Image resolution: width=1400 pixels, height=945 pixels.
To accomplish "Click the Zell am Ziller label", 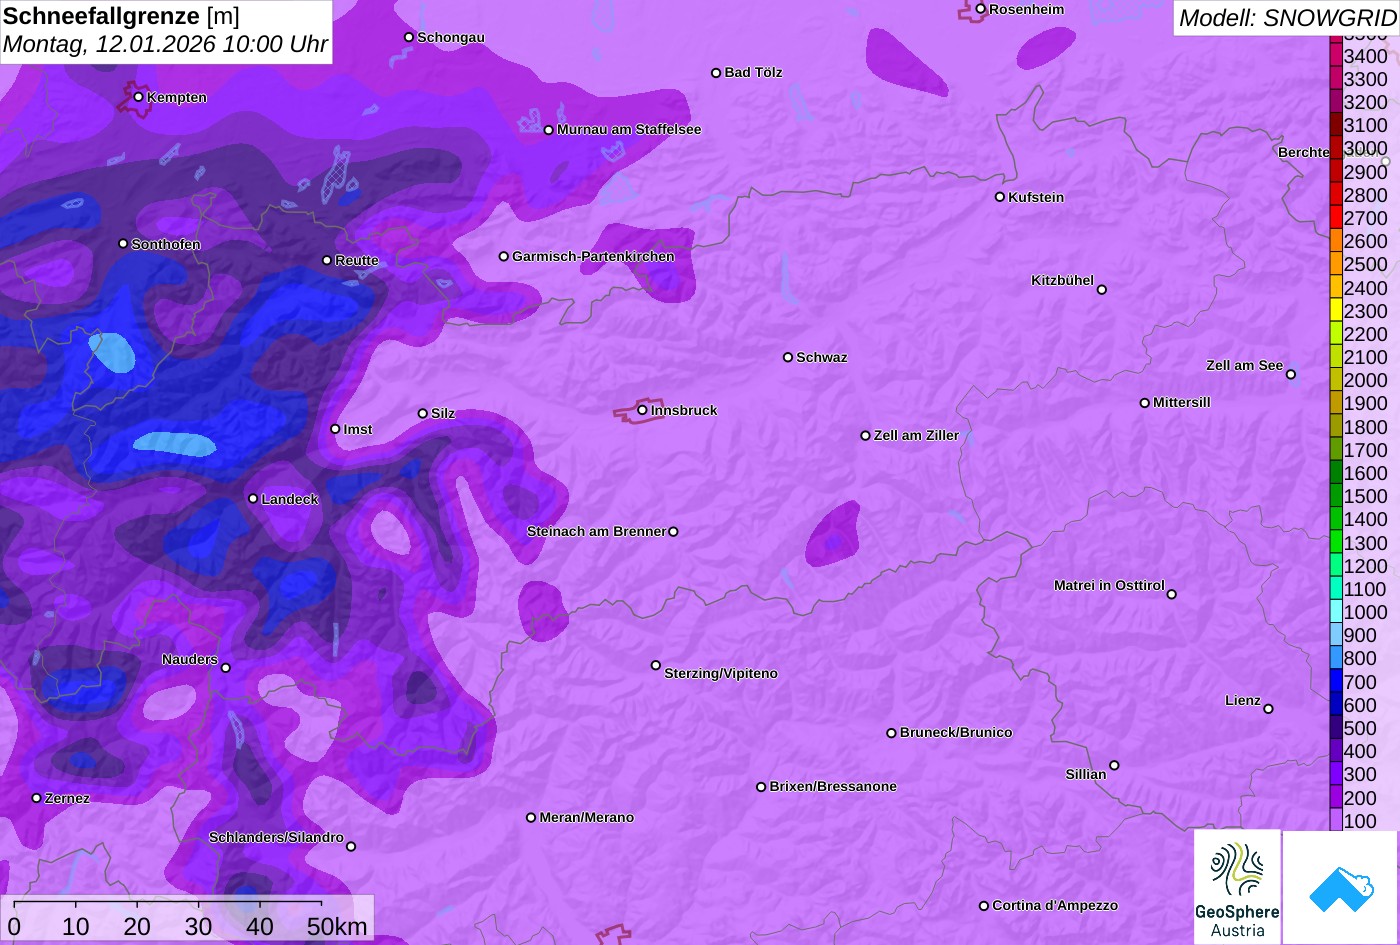I will [x=916, y=435].
